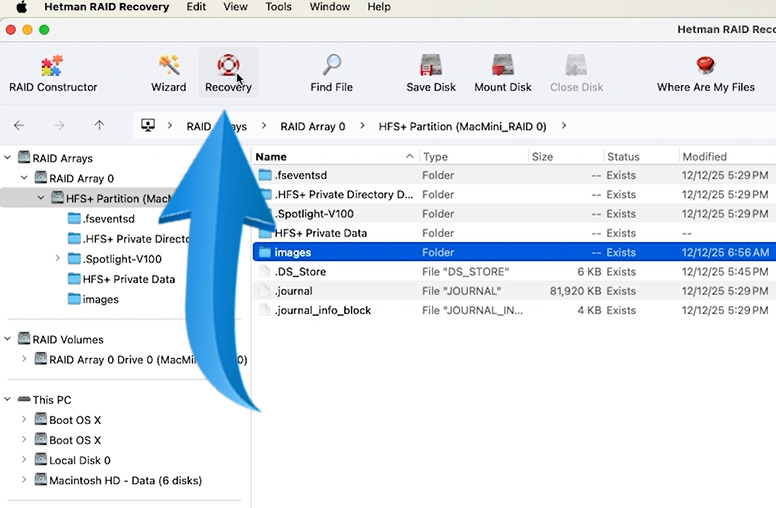The width and height of the screenshot is (776, 508).
Task: Collapse the This PC section
Action: click(x=7, y=400)
